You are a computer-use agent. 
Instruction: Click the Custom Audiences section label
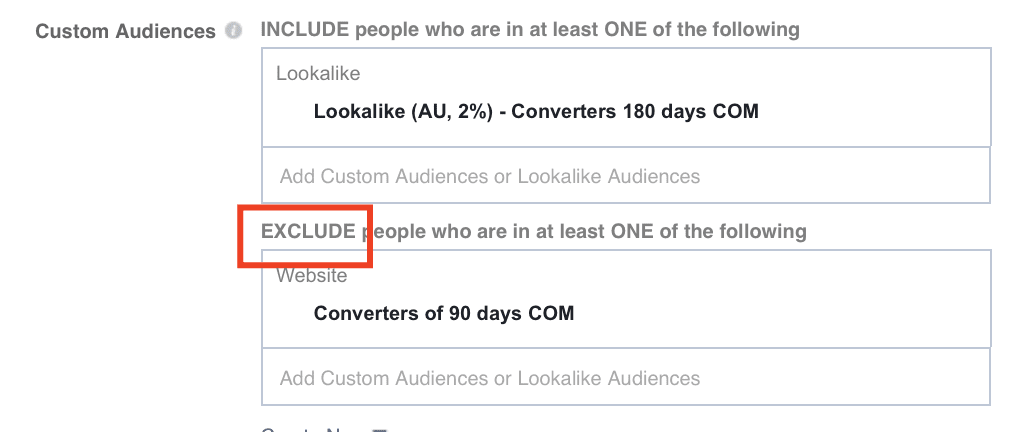[126, 31]
